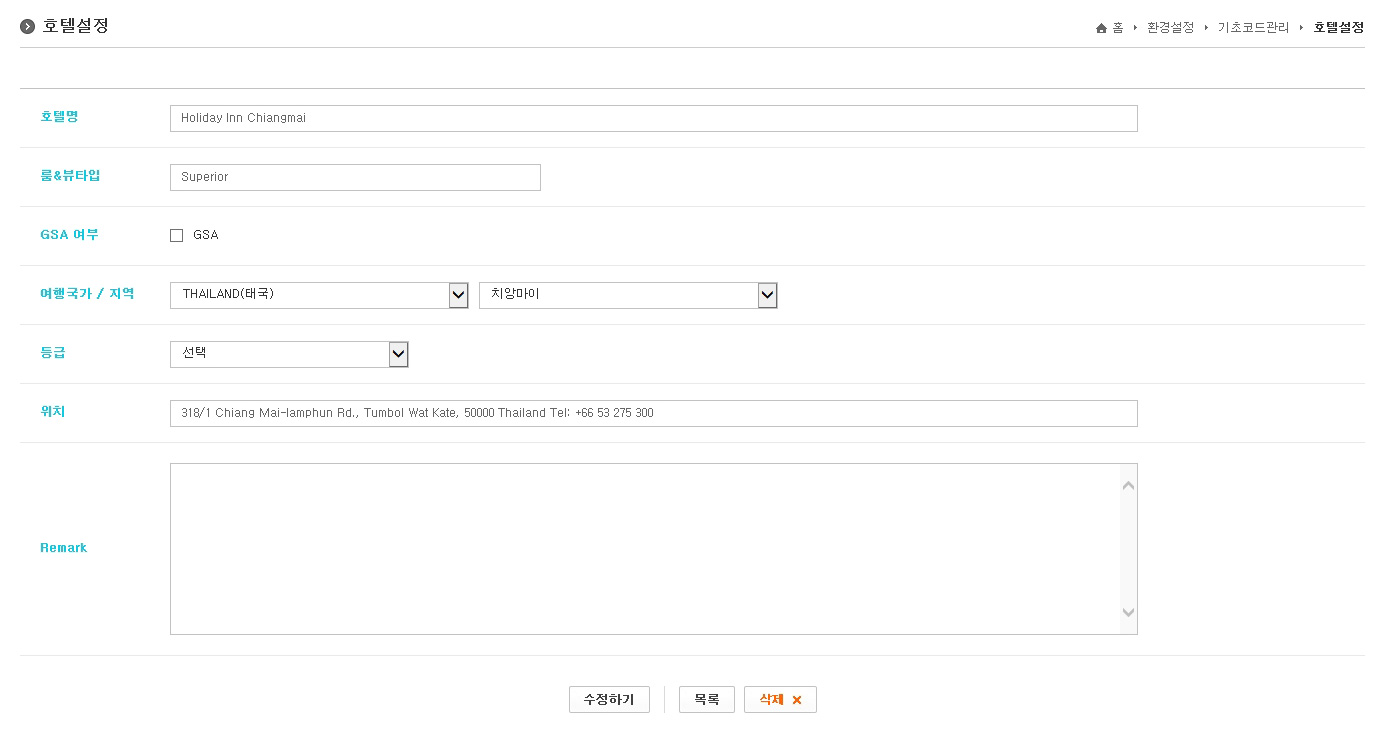Click 홈 breadcrumb link
Screen dimensions: 1385x743
pyautogui.click(x=1118, y=28)
